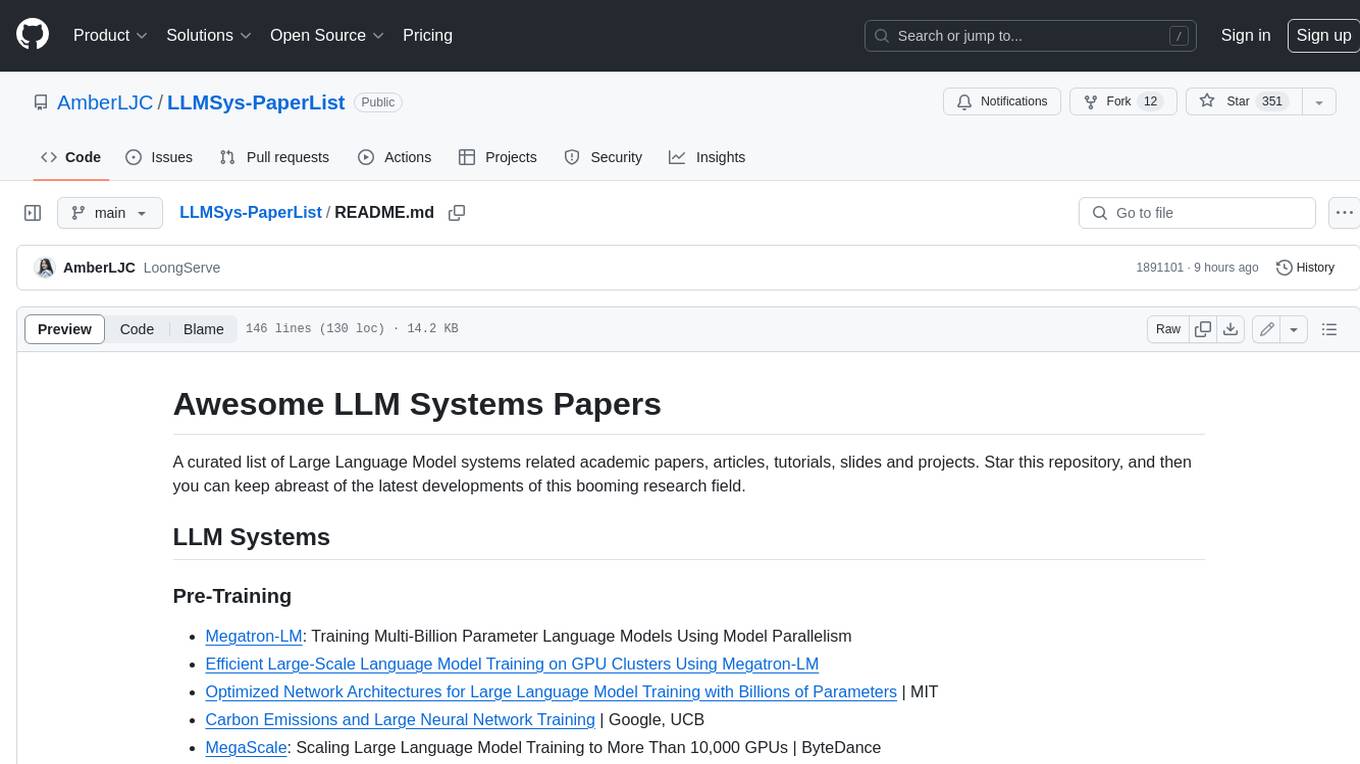
Task: Expand the Open Source menu
Action: click(327, 35)
